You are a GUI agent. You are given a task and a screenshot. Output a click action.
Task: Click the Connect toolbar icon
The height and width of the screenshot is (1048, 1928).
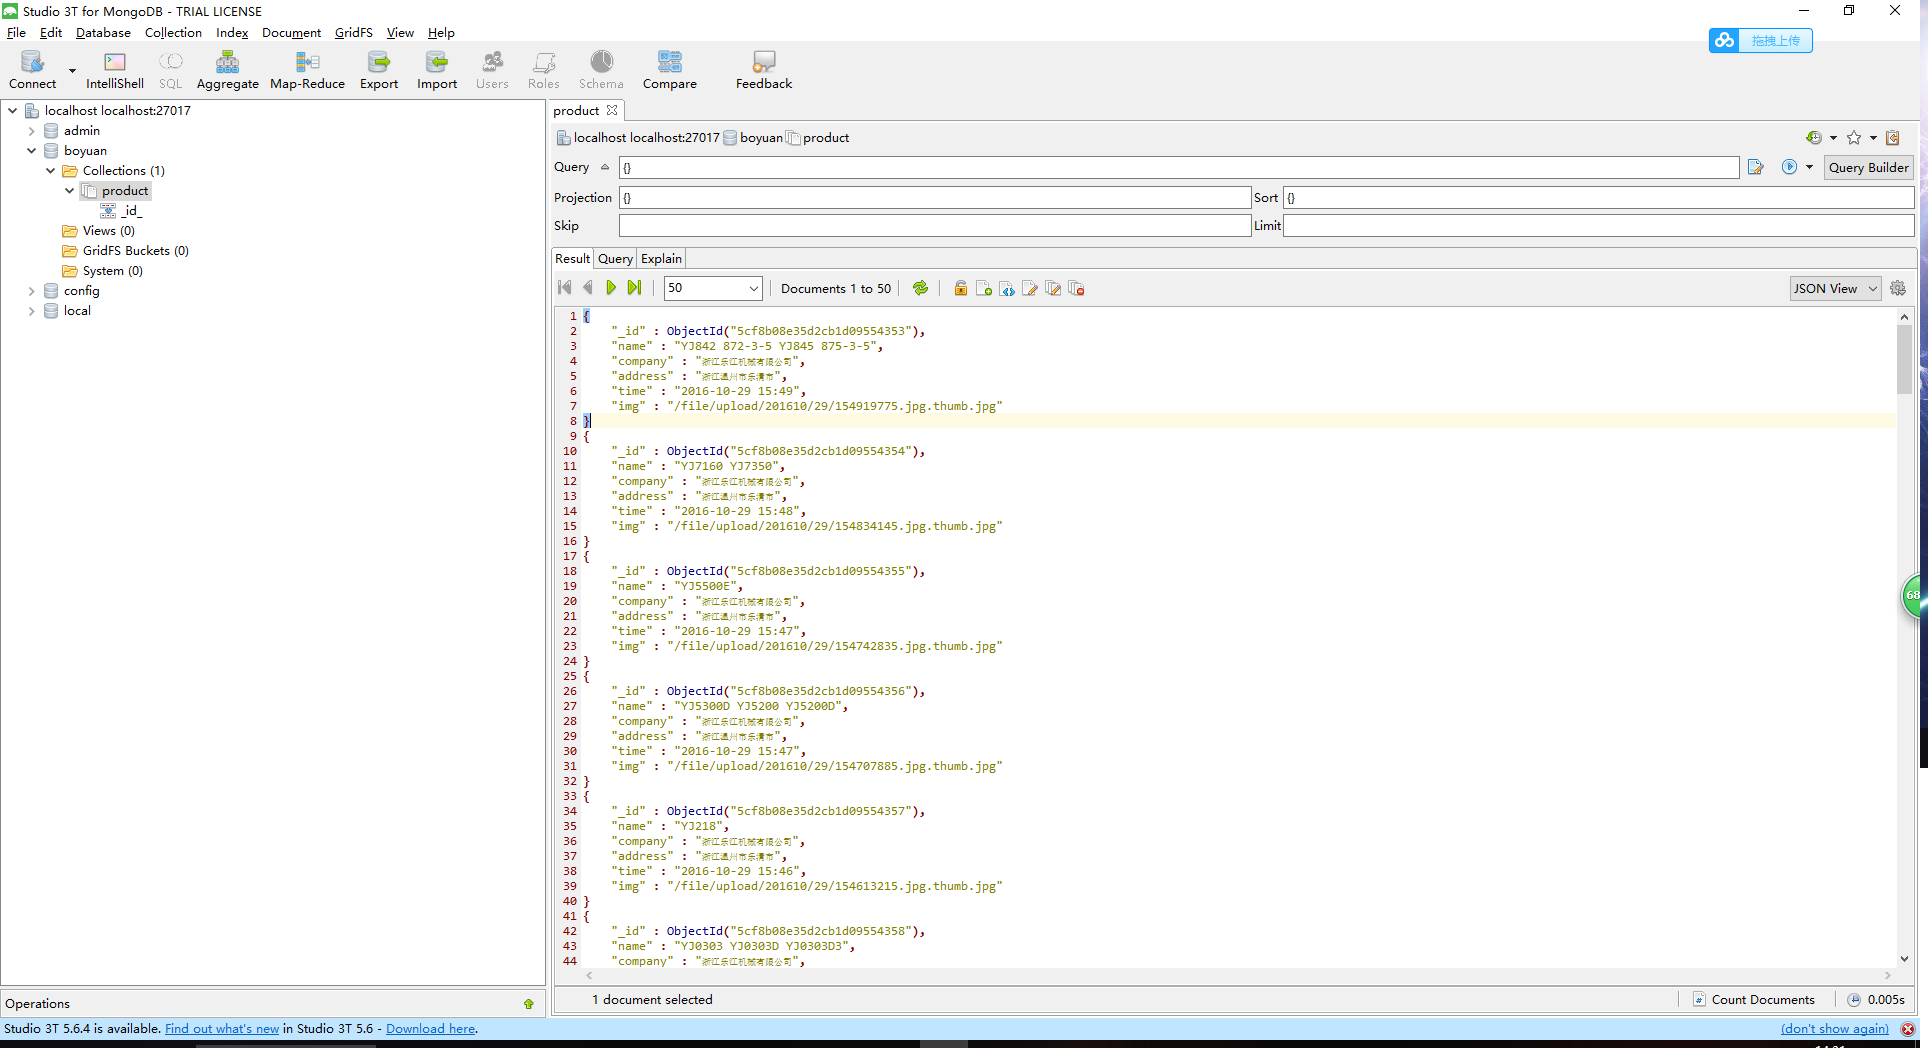coord(32,71)
